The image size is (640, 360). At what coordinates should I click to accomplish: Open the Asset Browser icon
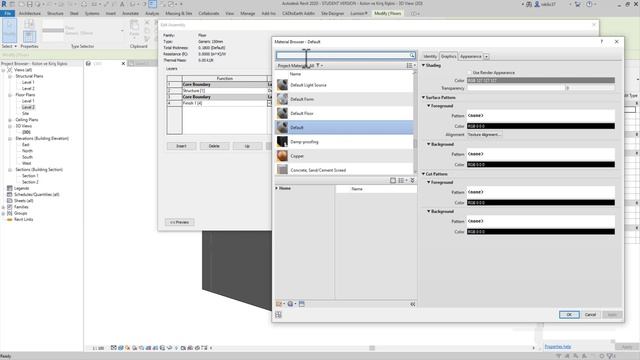302,304
